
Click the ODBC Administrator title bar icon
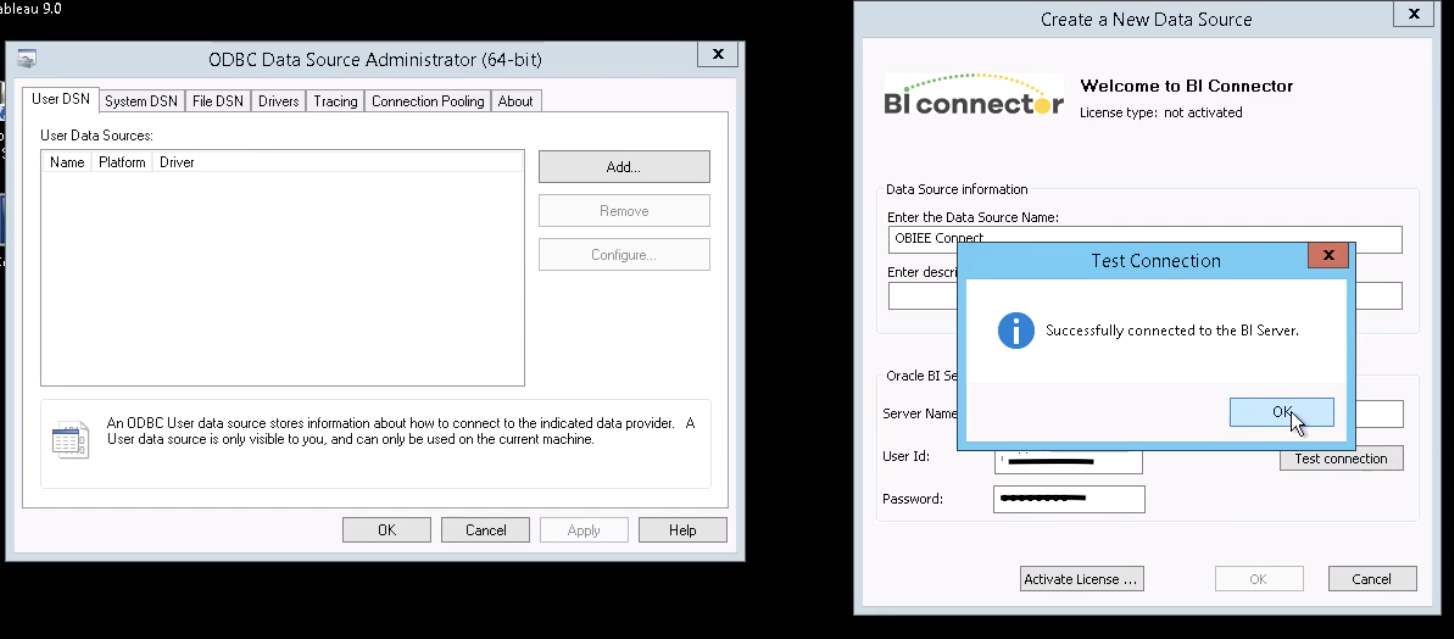27,58
